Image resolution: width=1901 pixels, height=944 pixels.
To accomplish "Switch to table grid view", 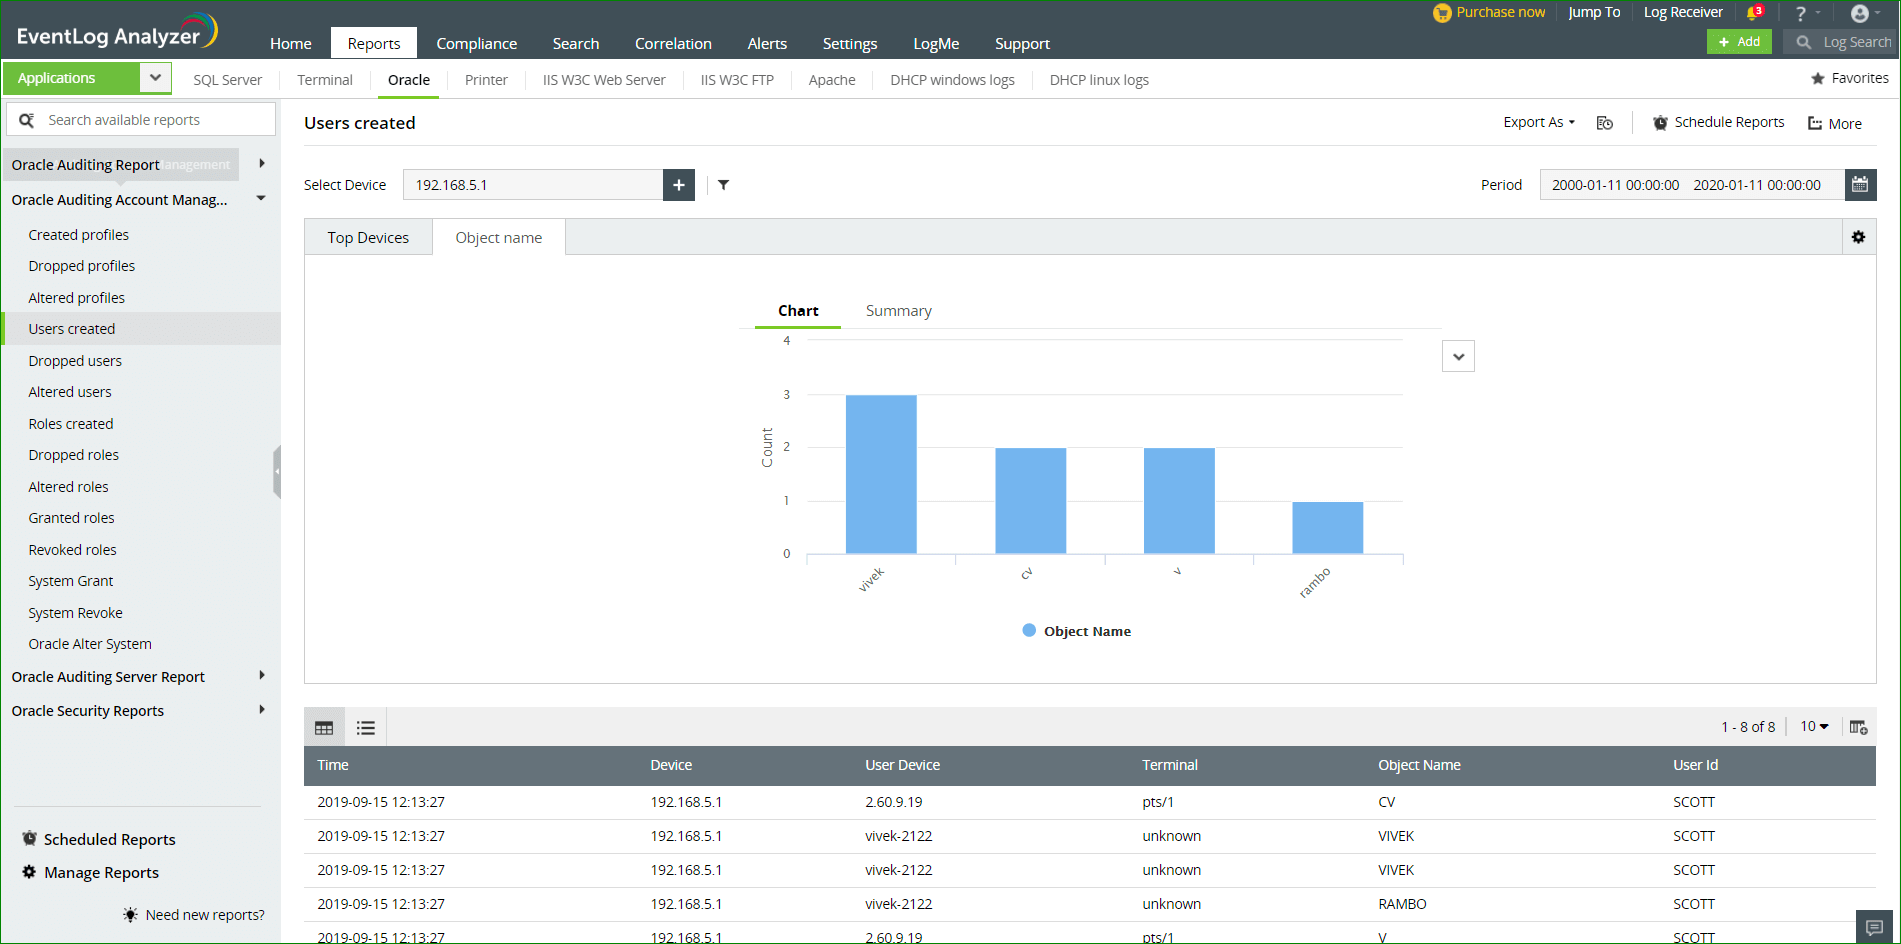I will pos(324,727).
